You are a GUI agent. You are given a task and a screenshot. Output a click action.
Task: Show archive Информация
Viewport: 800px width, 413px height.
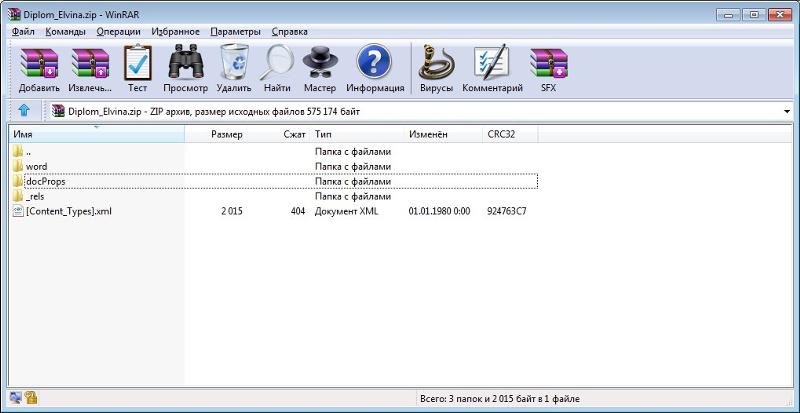click(374, 62)
